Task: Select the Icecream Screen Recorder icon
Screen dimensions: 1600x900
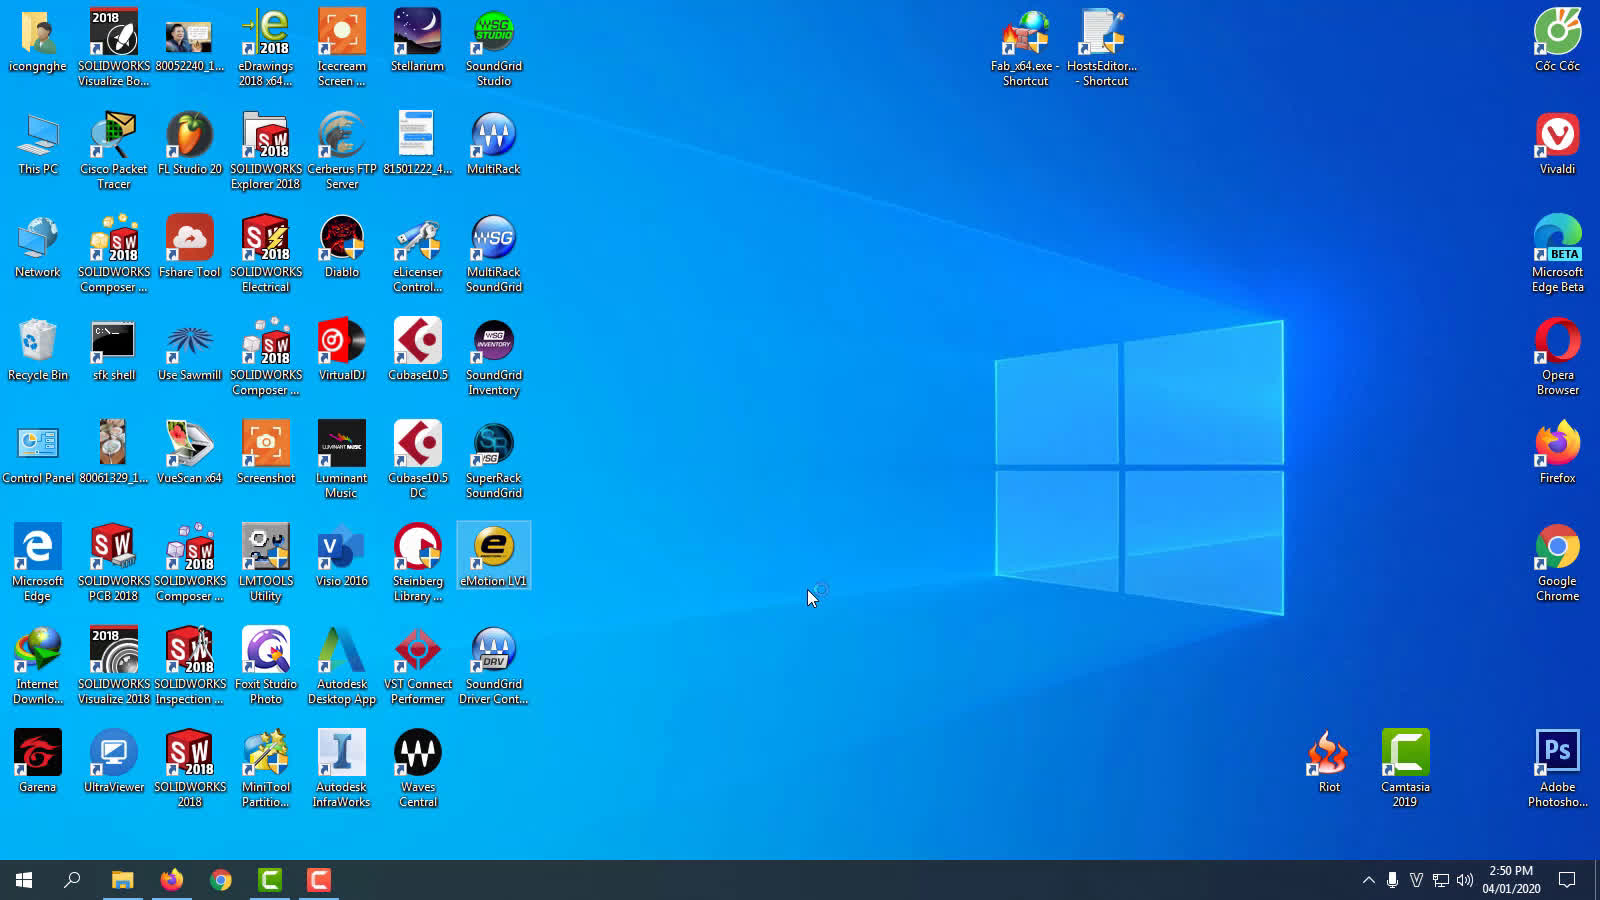Action: (342, 48)
